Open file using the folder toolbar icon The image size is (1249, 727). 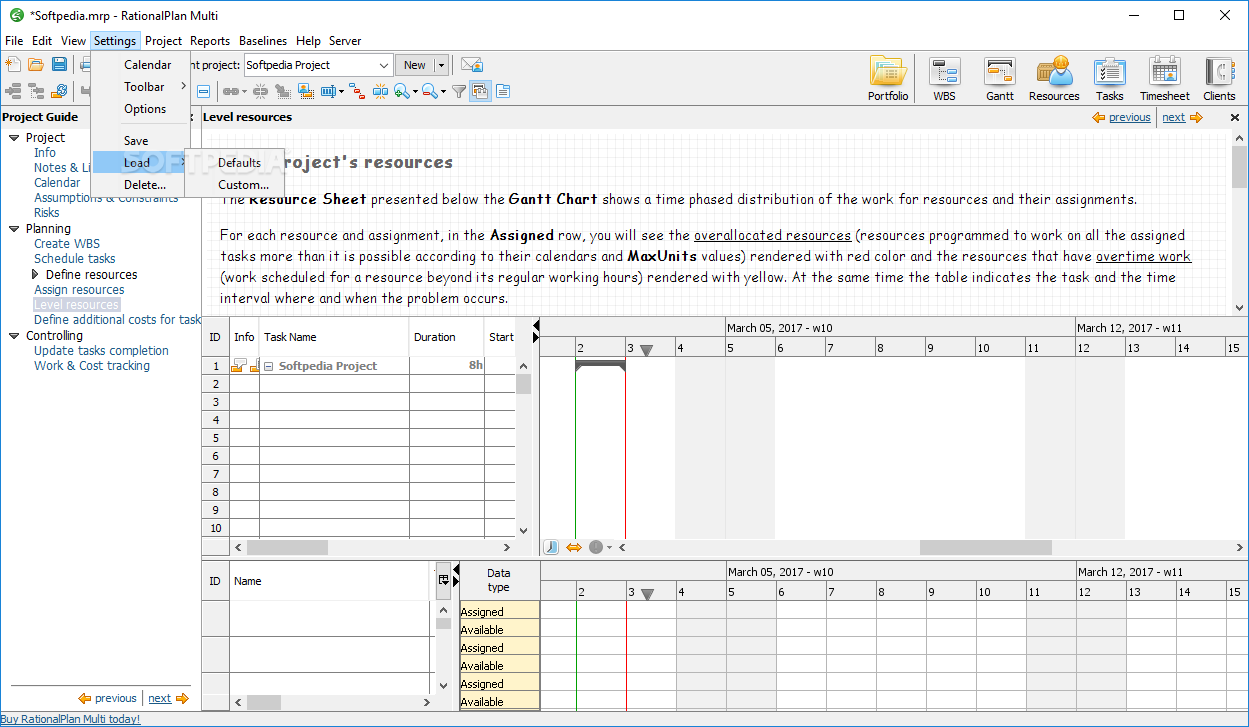[36, 64]
